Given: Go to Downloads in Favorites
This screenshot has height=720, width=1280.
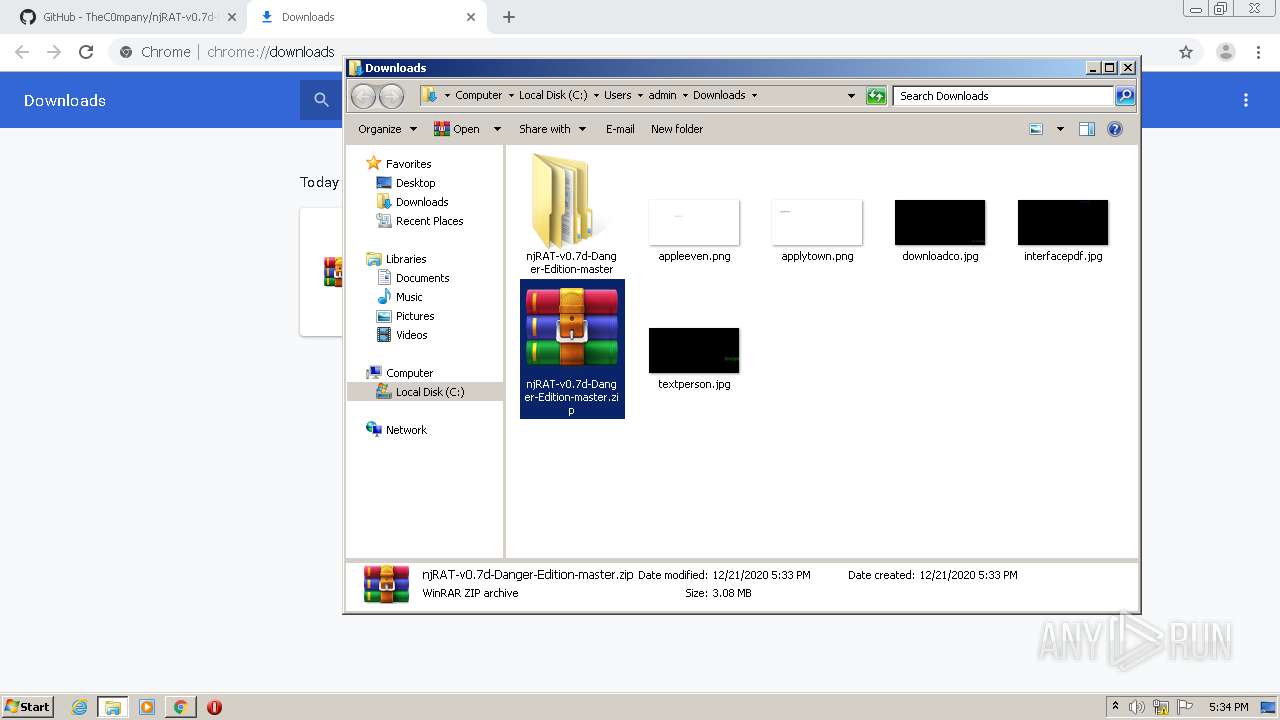Looking at the screenshot, I should 412,202.
